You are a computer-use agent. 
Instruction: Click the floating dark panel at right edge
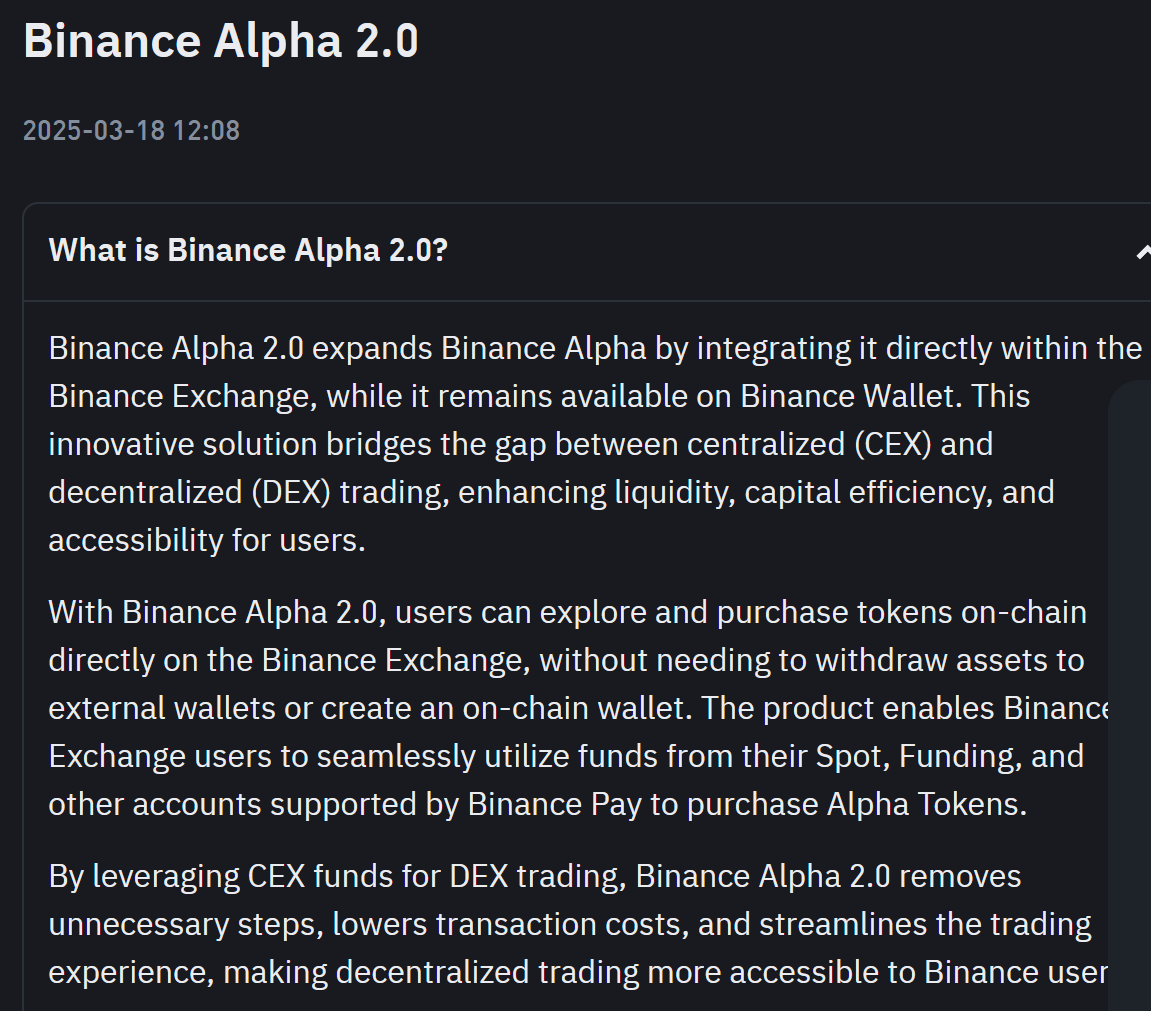click(1129, 696)
